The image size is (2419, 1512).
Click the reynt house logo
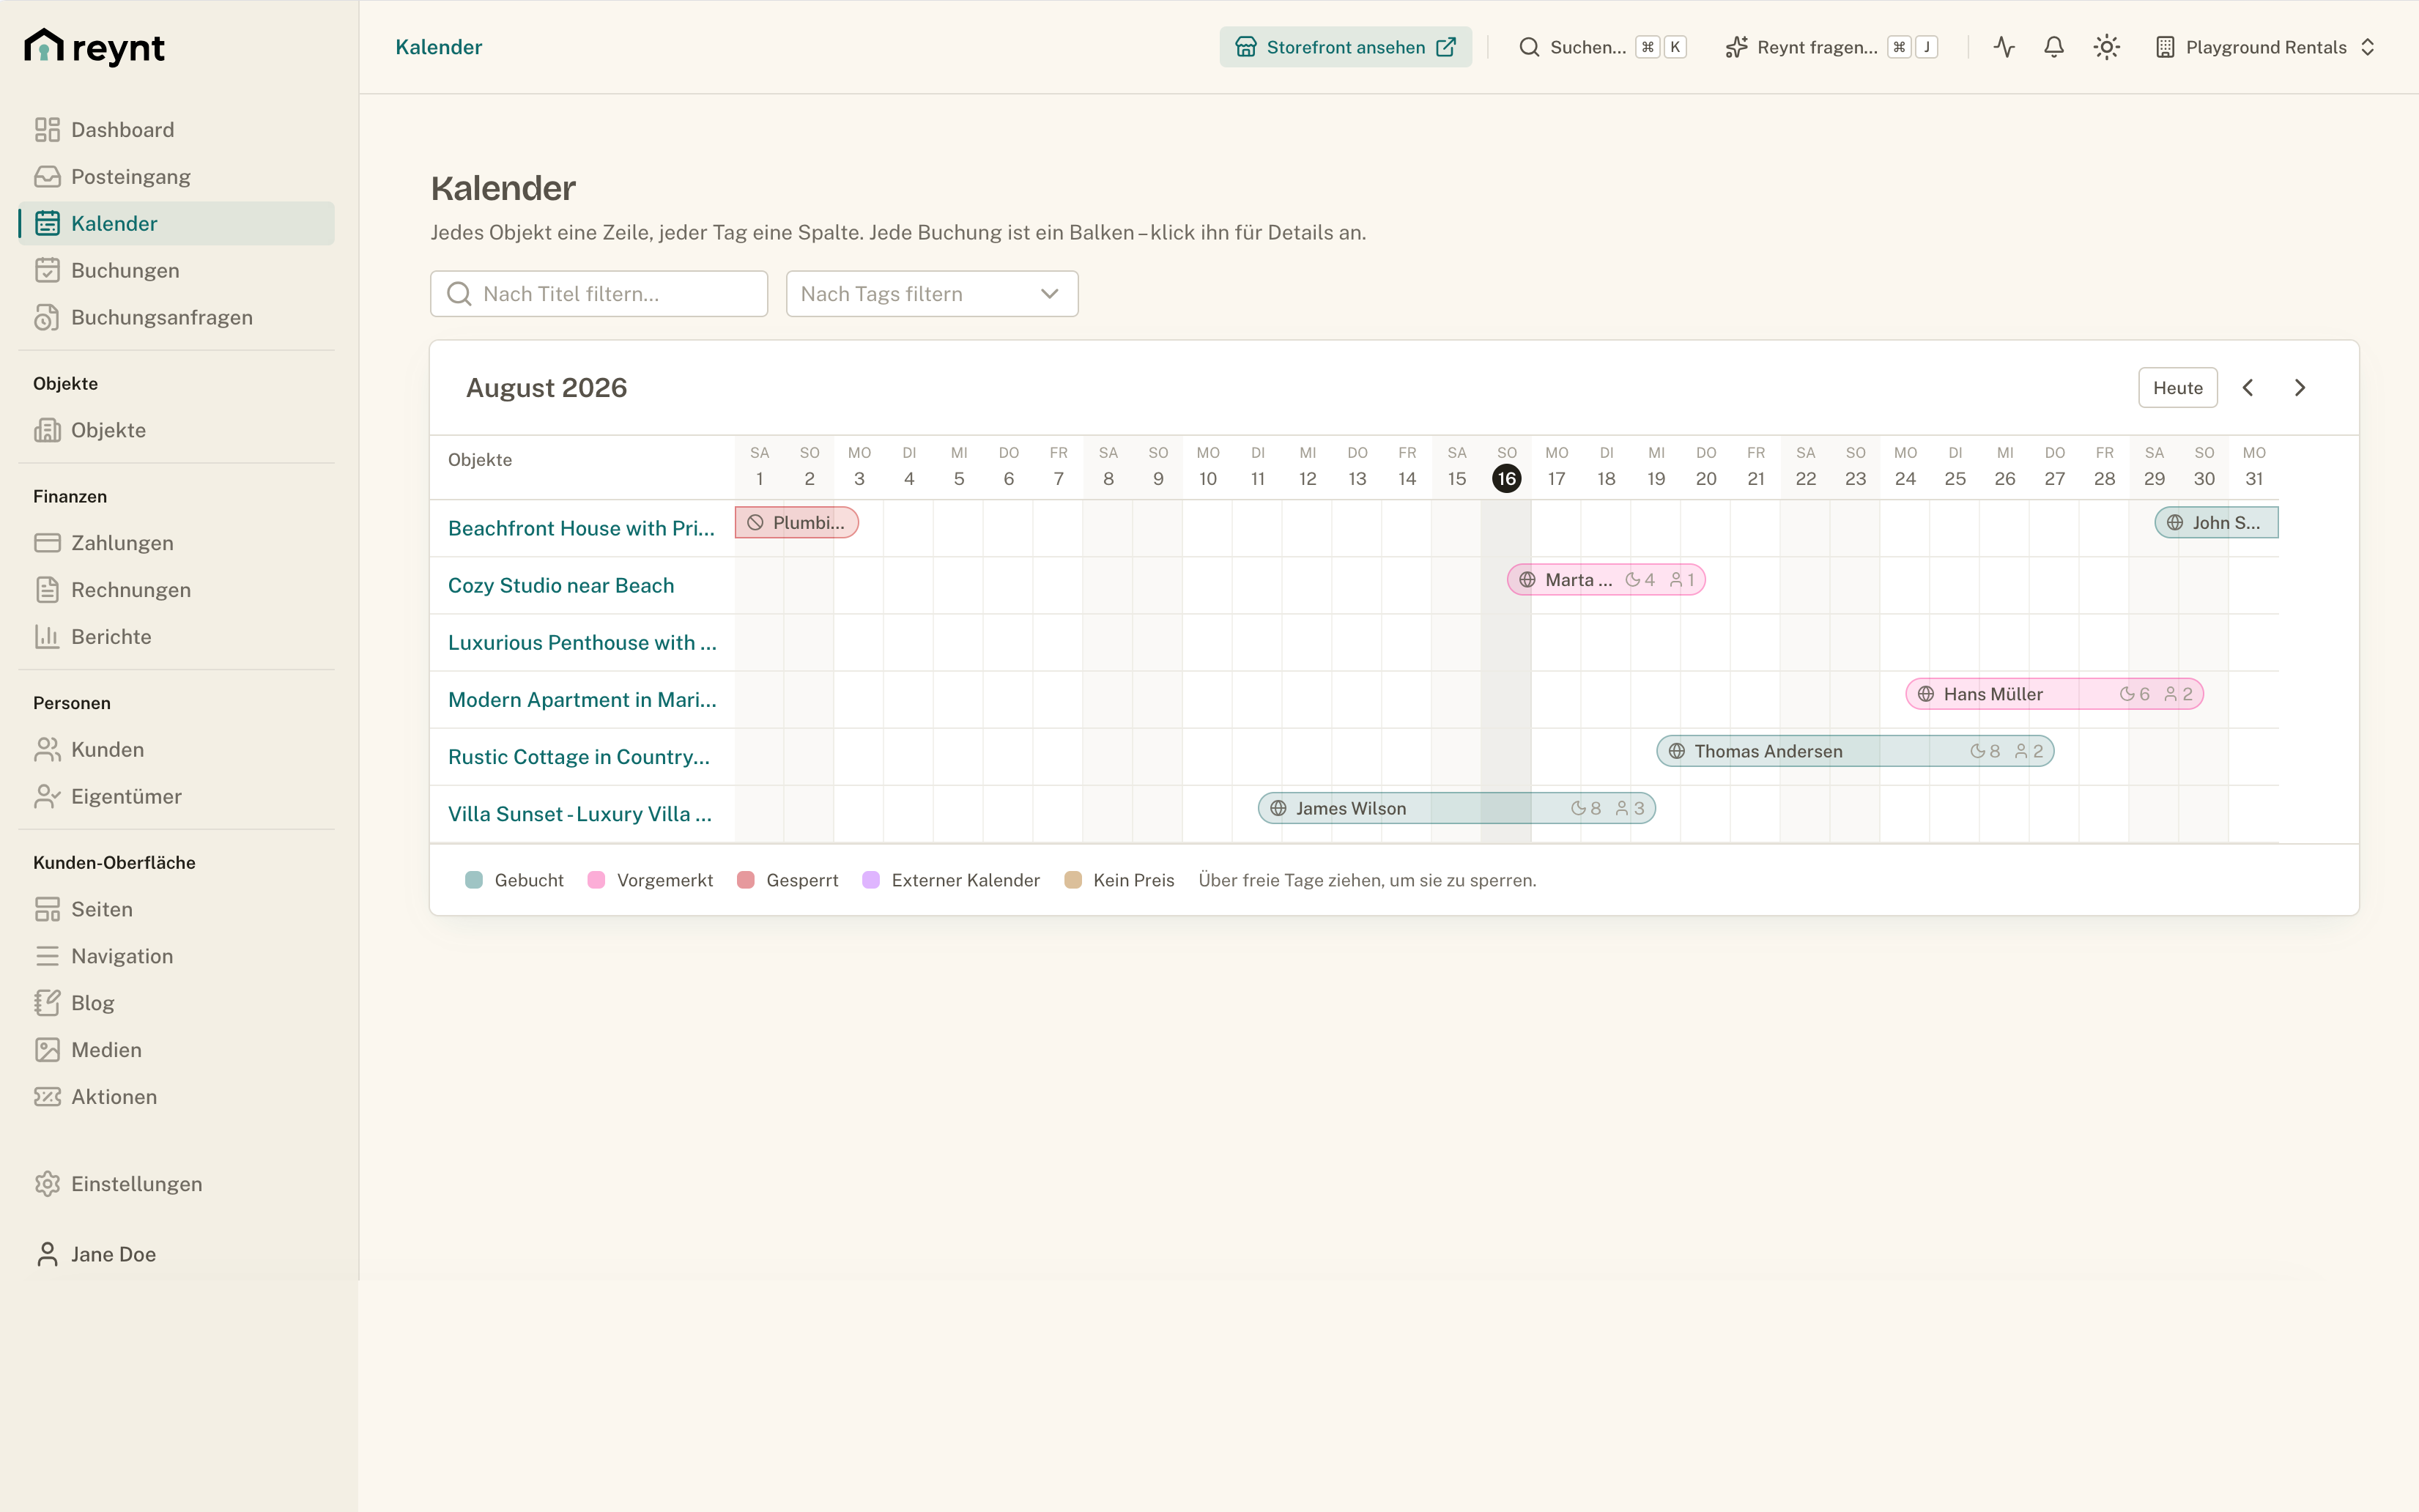click(94, 46)
